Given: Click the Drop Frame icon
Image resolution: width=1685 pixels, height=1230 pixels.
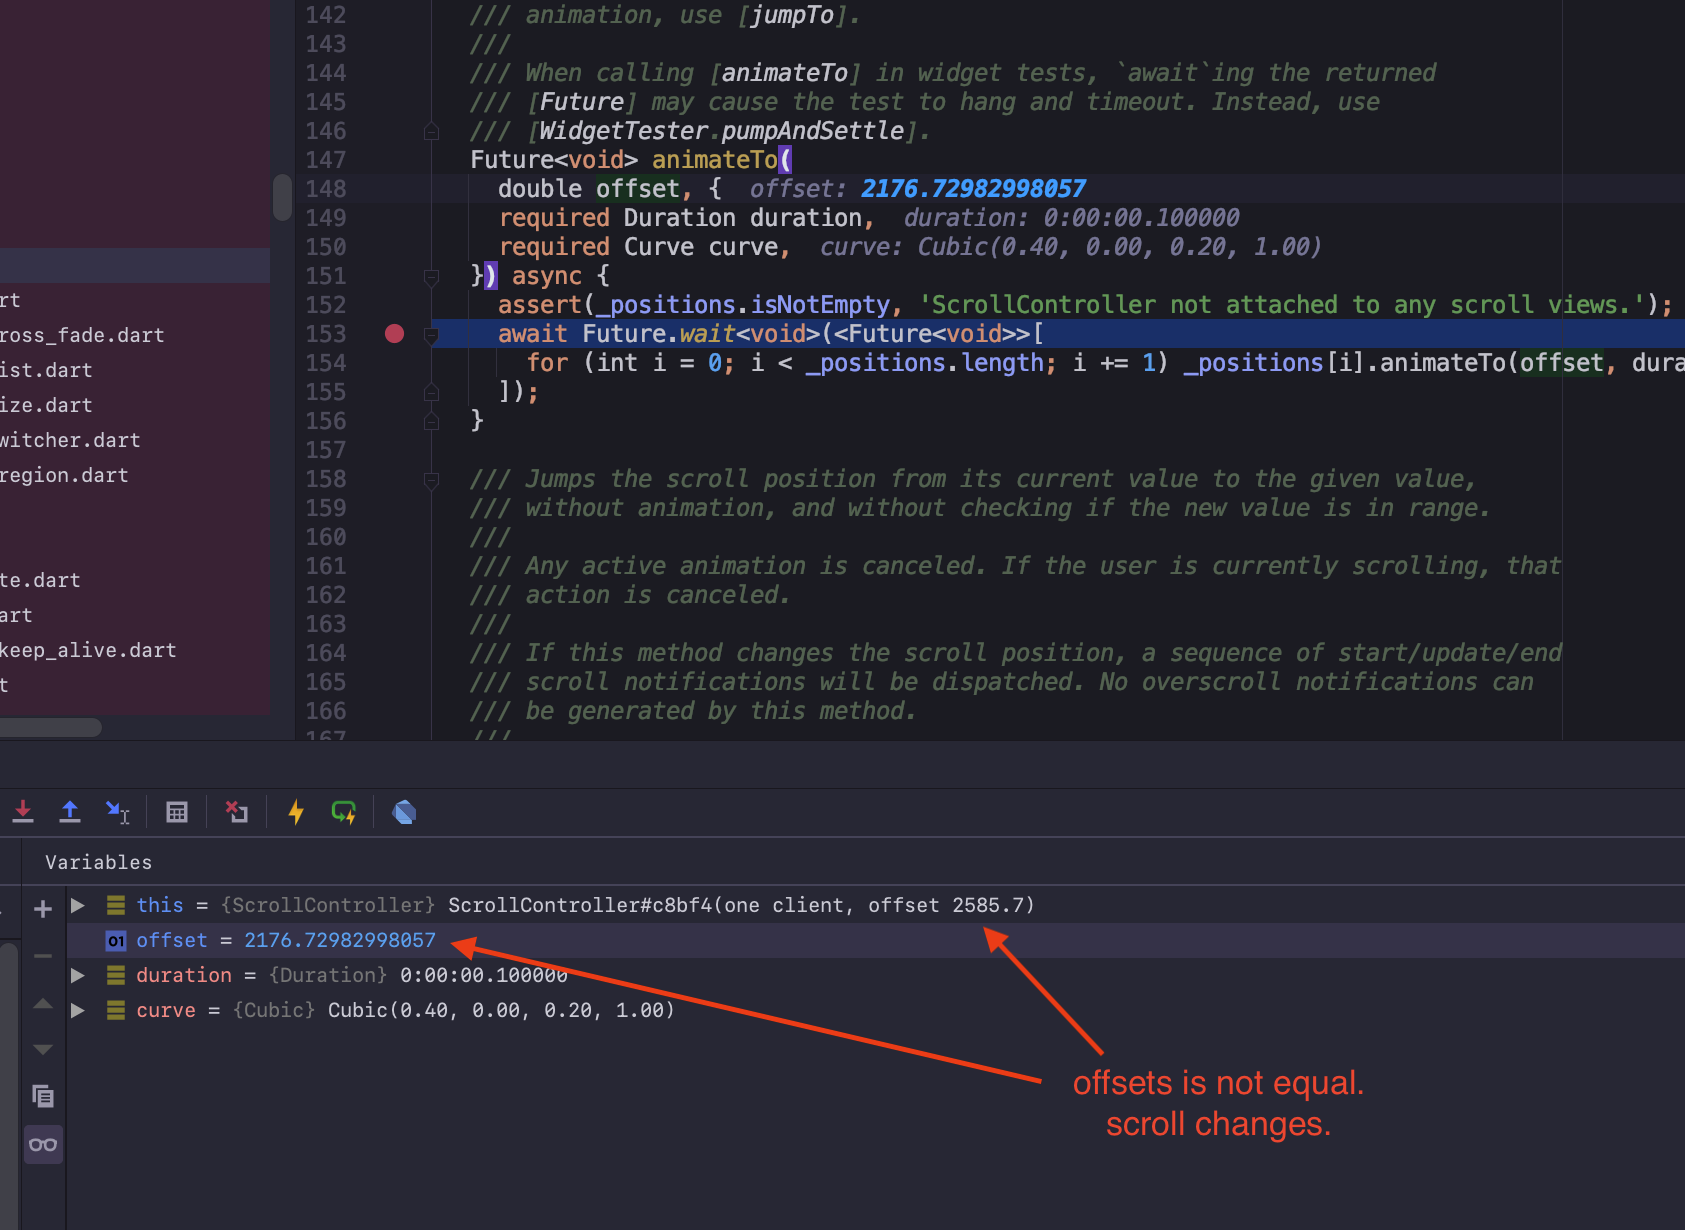Looking at the screenshot, I should pyautogui.click(x=237, y=811).
